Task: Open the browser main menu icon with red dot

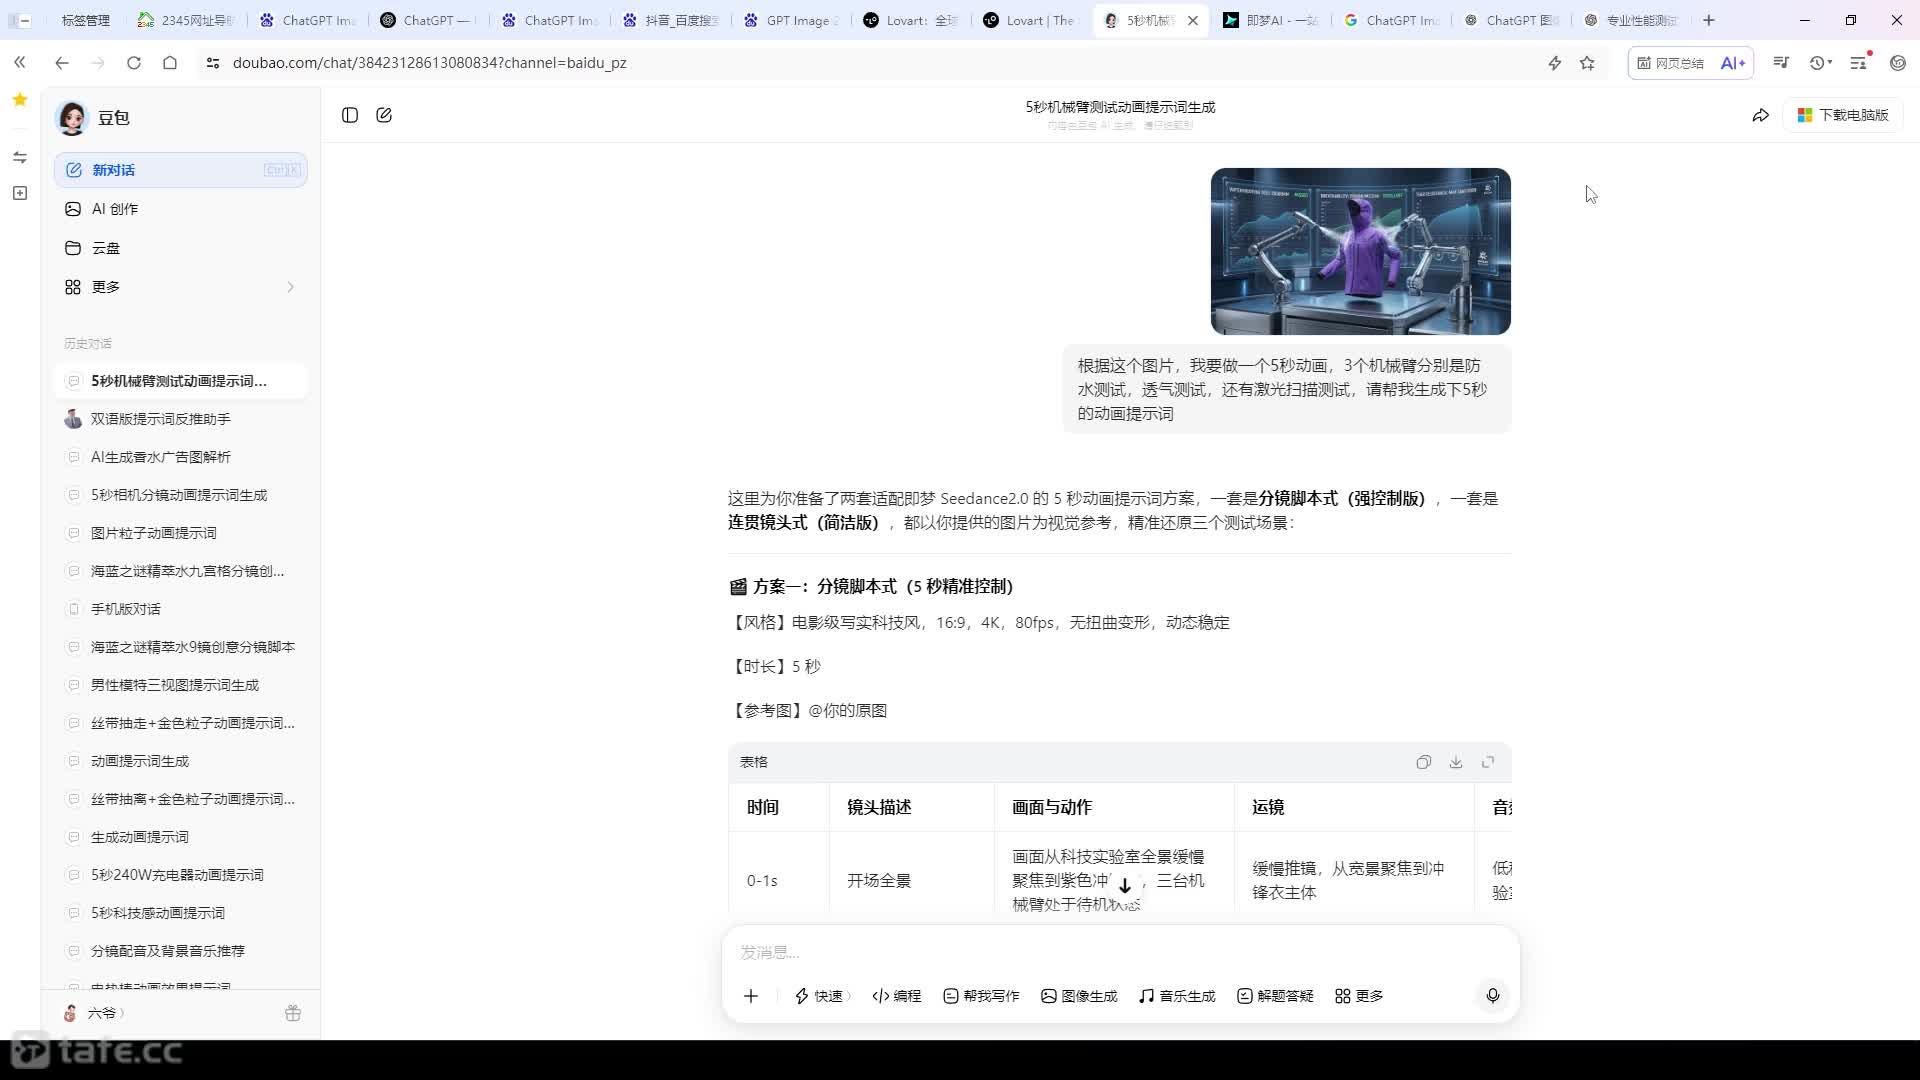Action: tap(1860, 62)
